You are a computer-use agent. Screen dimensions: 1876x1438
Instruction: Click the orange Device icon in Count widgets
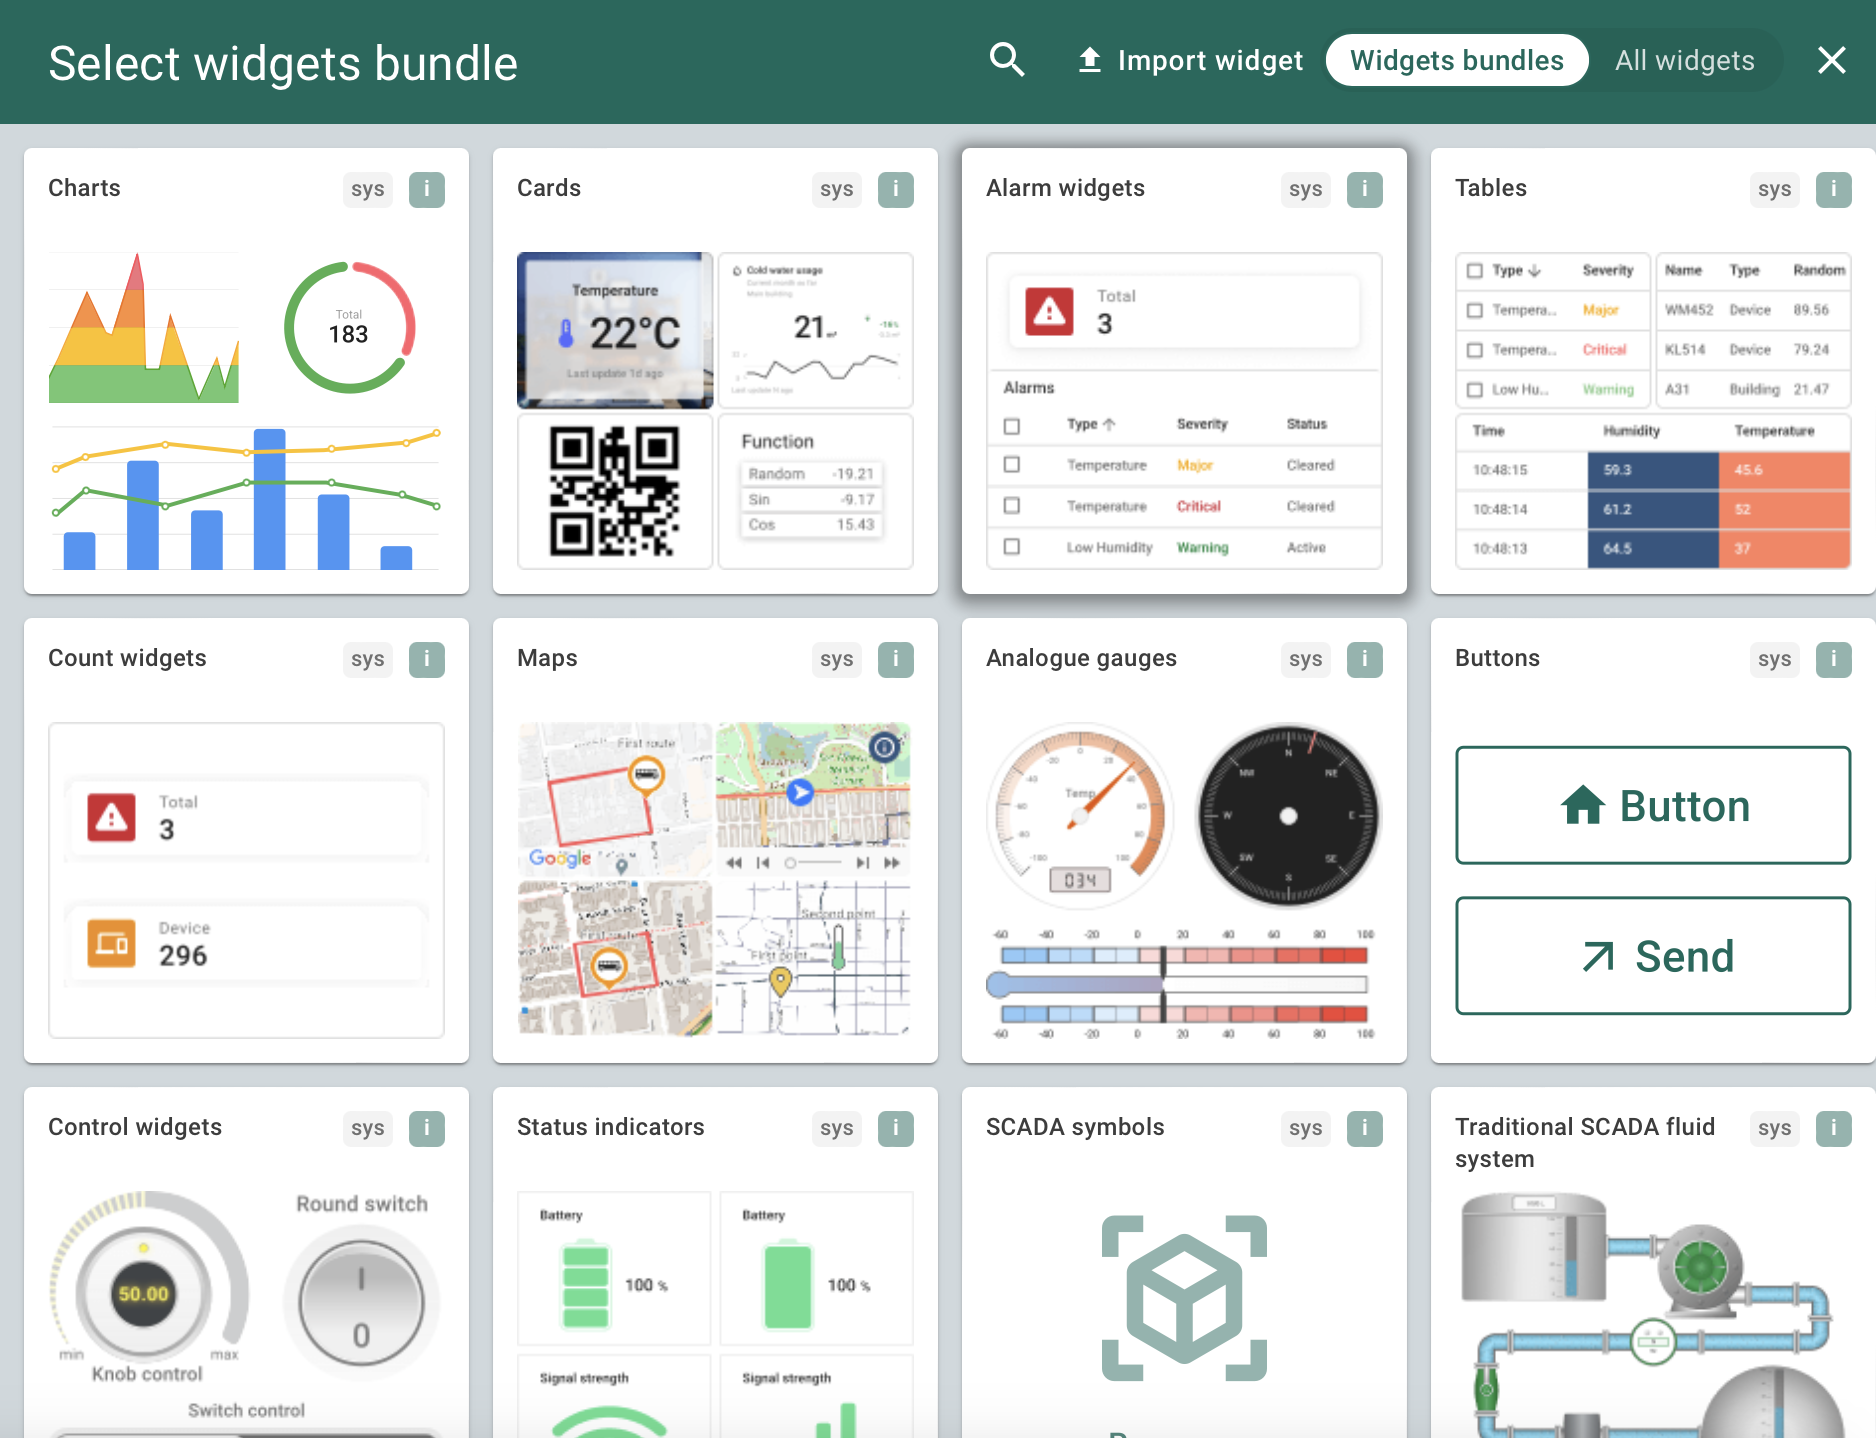pyautogui.click(x=111, y=943)
